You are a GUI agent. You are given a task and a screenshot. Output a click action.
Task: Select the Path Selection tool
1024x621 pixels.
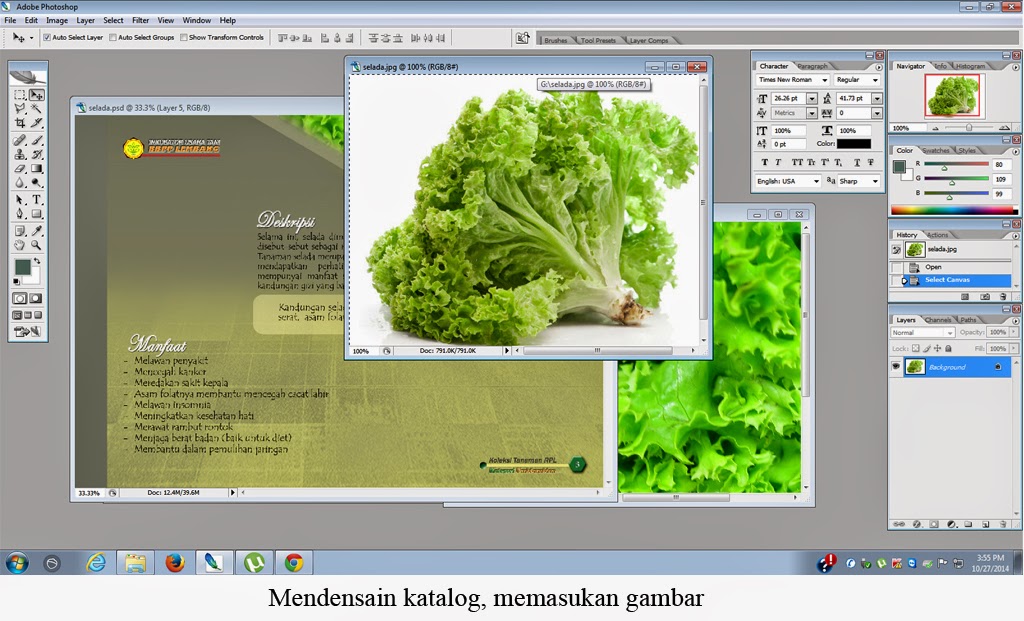click(20, 200)
